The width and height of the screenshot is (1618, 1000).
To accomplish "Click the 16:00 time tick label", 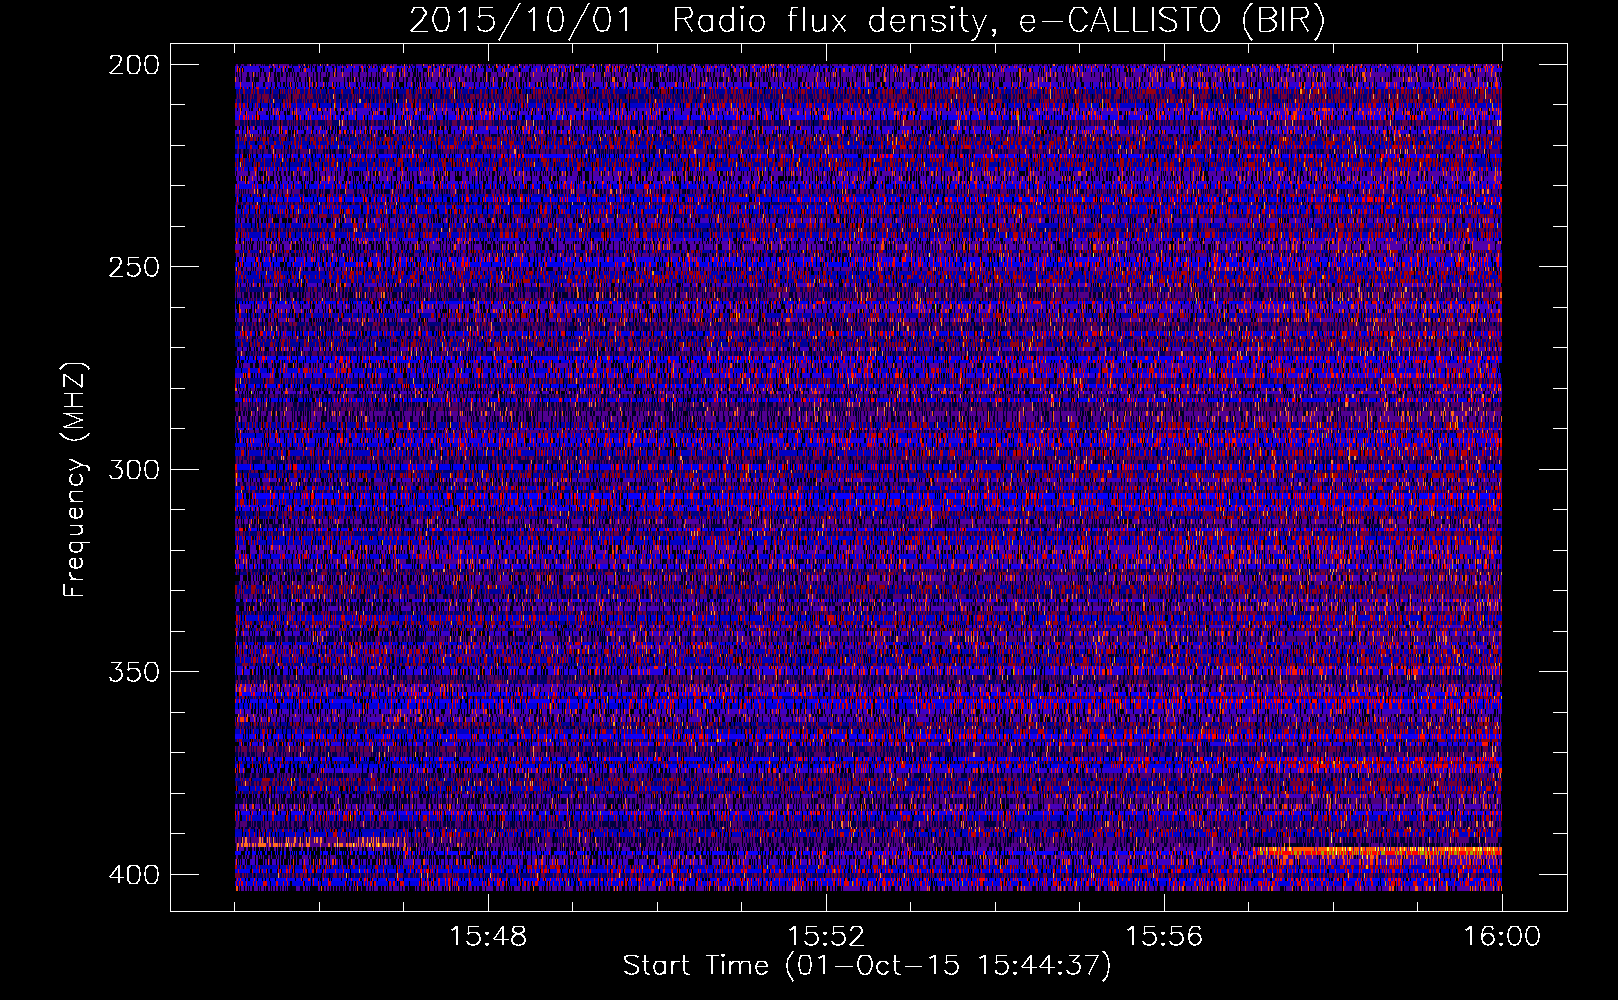I will pos(1502,937).
